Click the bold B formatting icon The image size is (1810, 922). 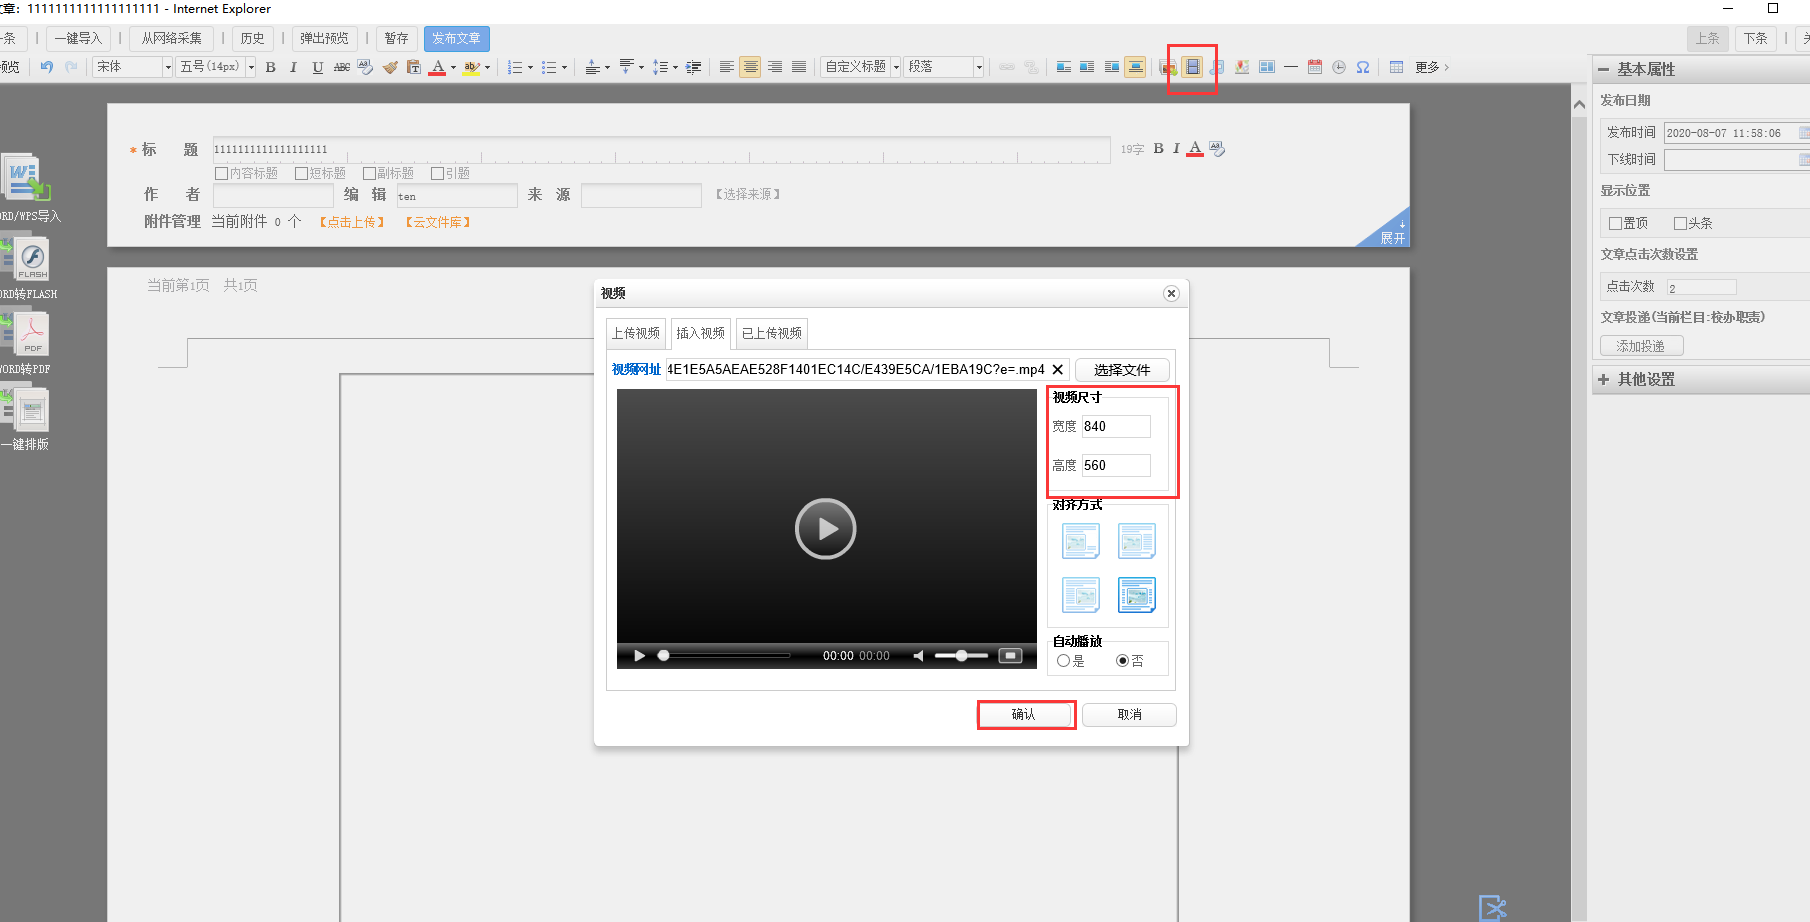pos(270,67)
